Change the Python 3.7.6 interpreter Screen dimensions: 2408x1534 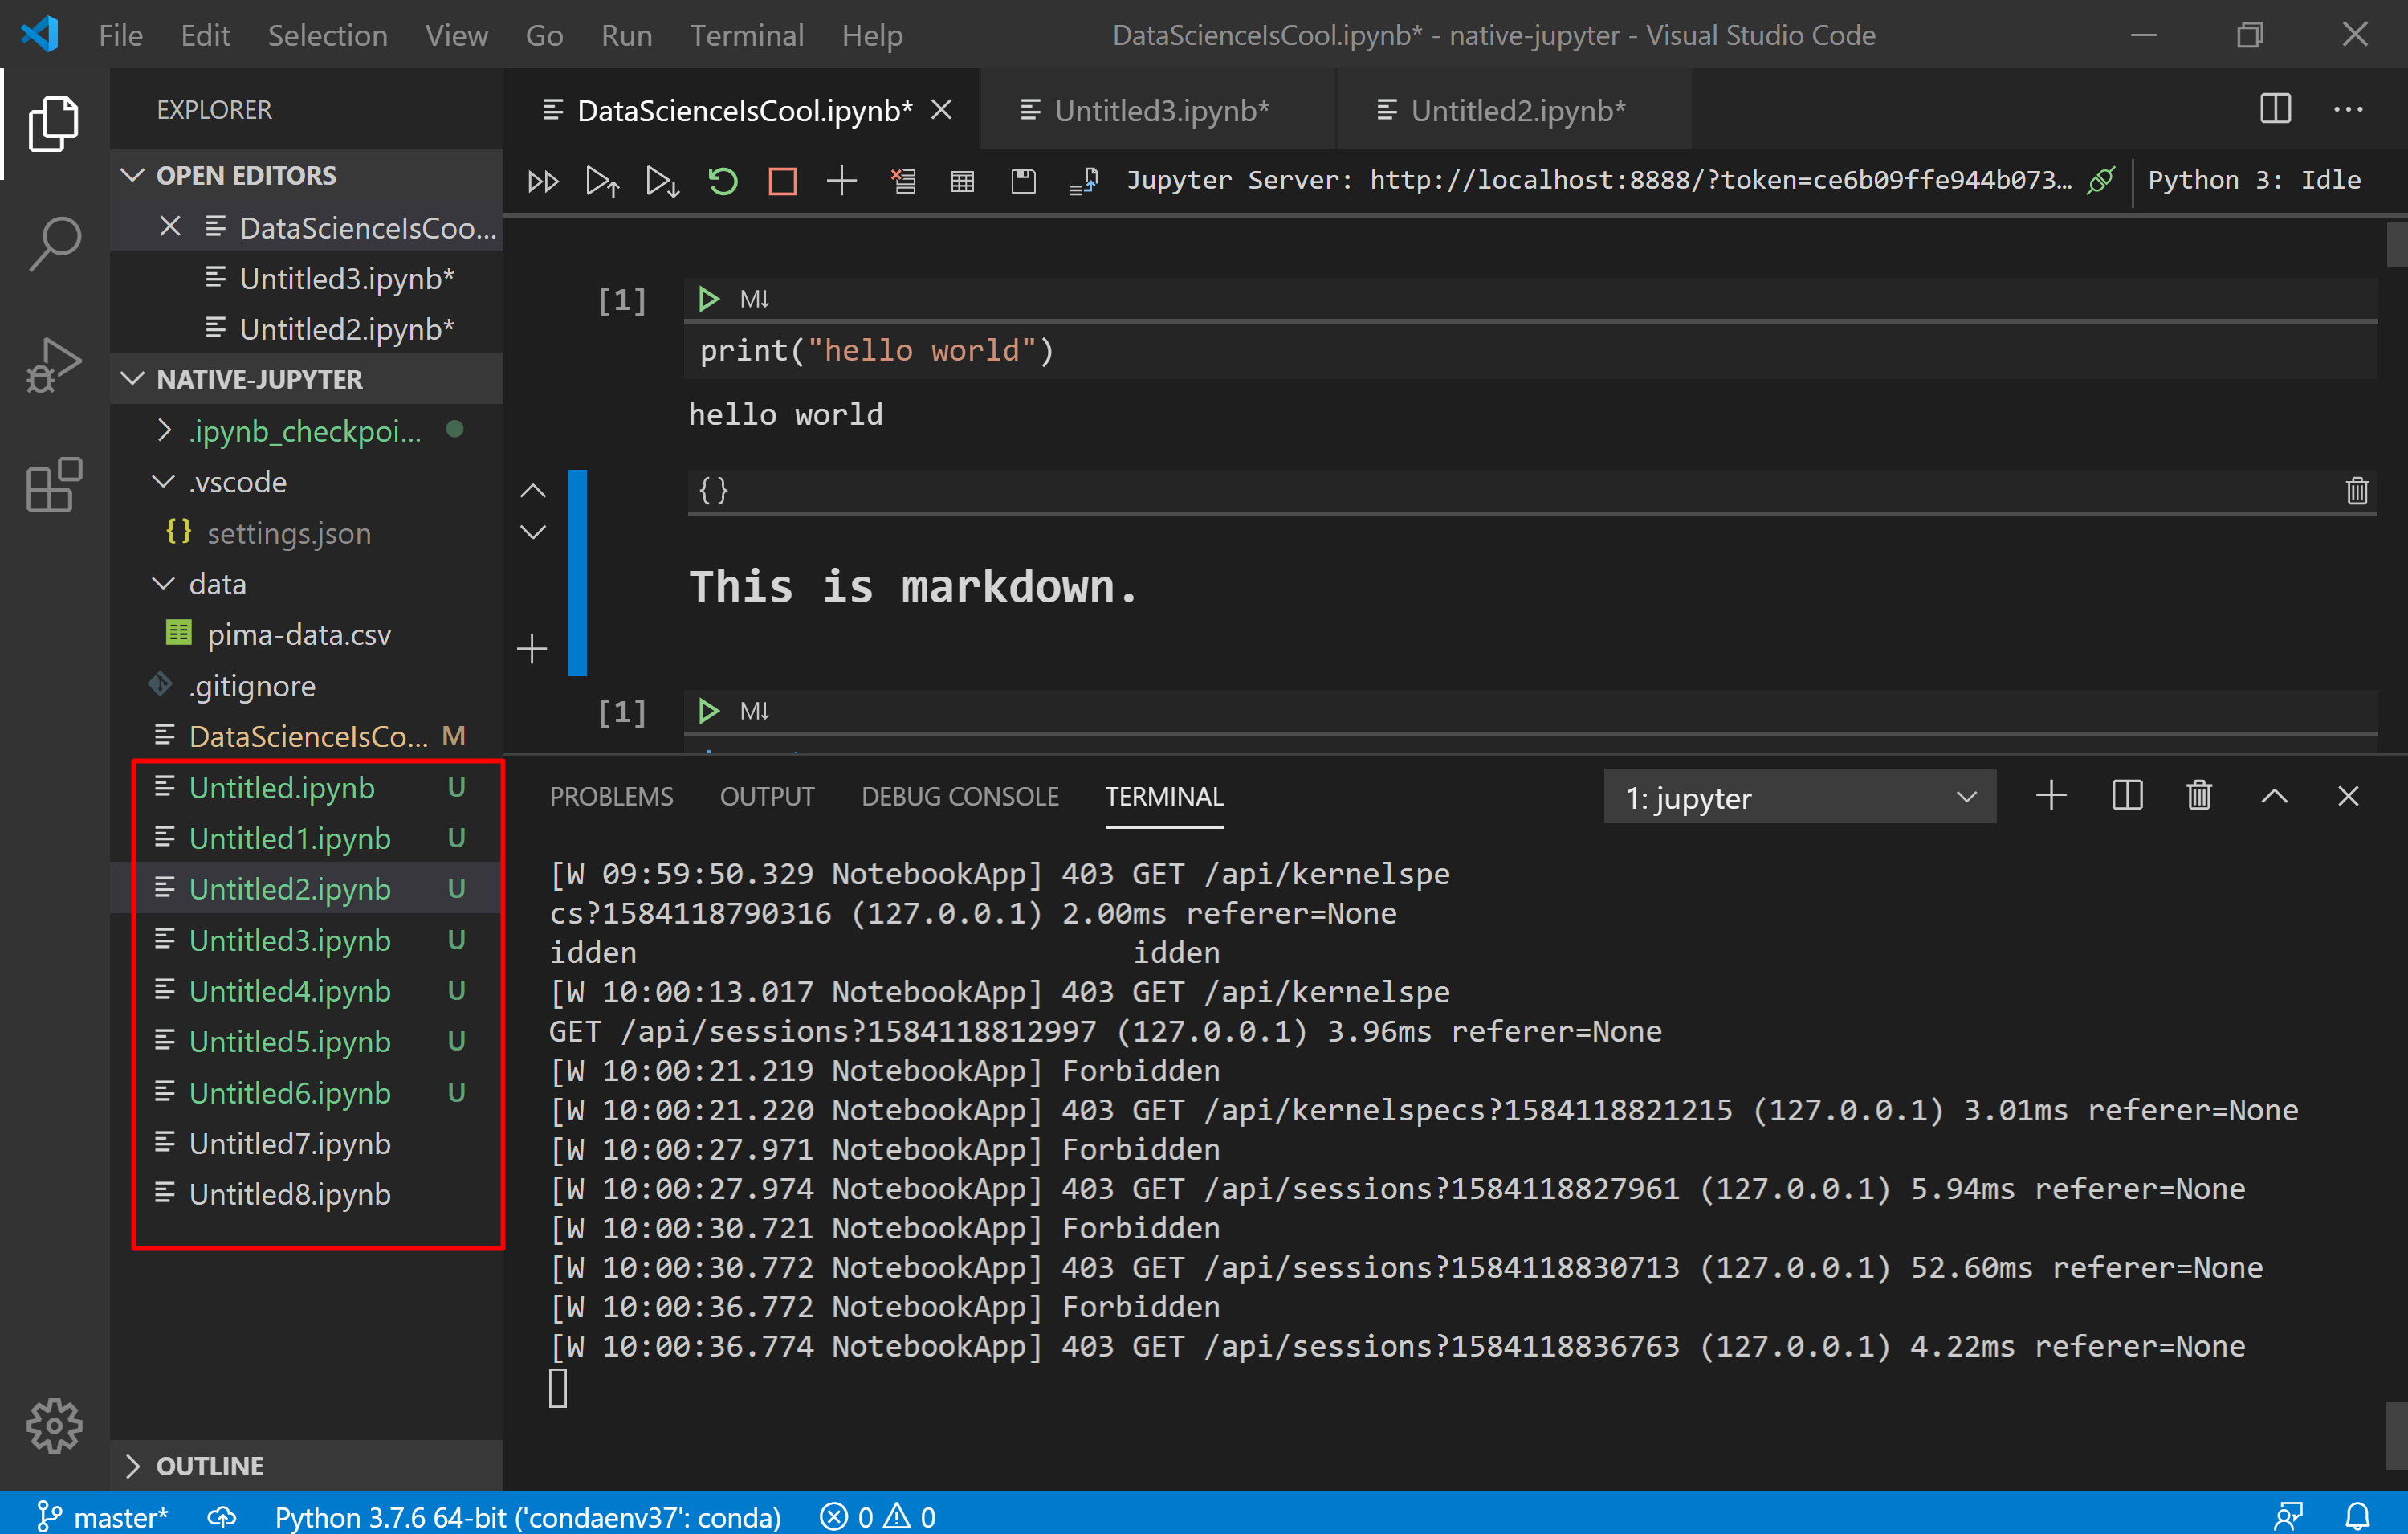(528, 1516)
